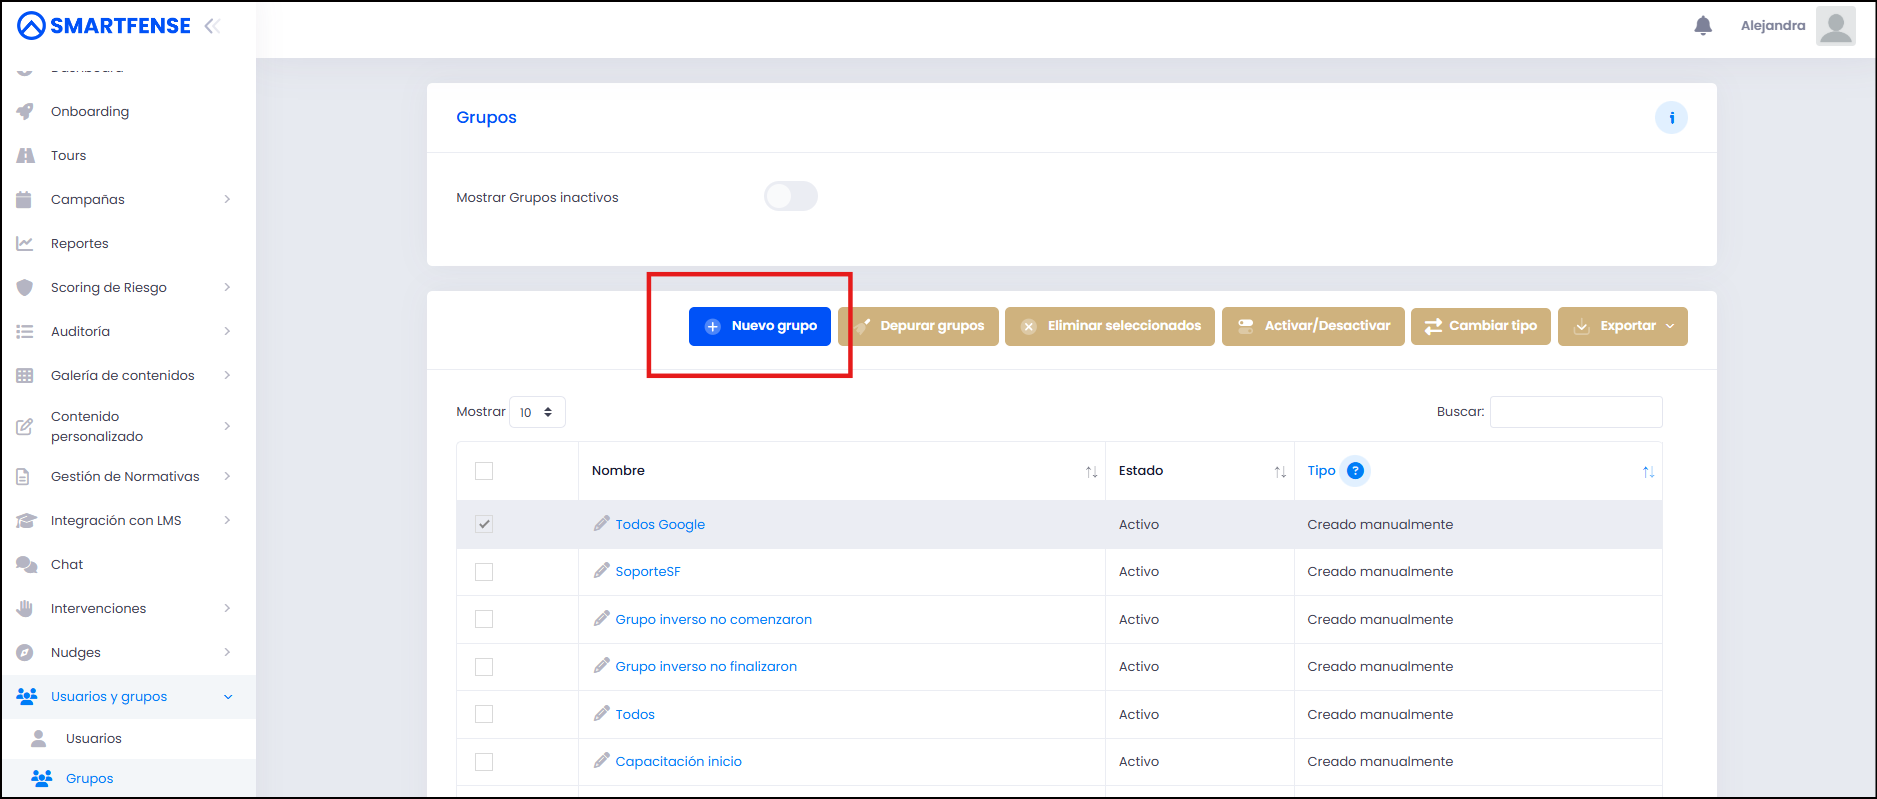The width and height of the screenshot is (1877, 799).
Task: Sort table by Estado arrows
Action: [x=1280, y=472]
